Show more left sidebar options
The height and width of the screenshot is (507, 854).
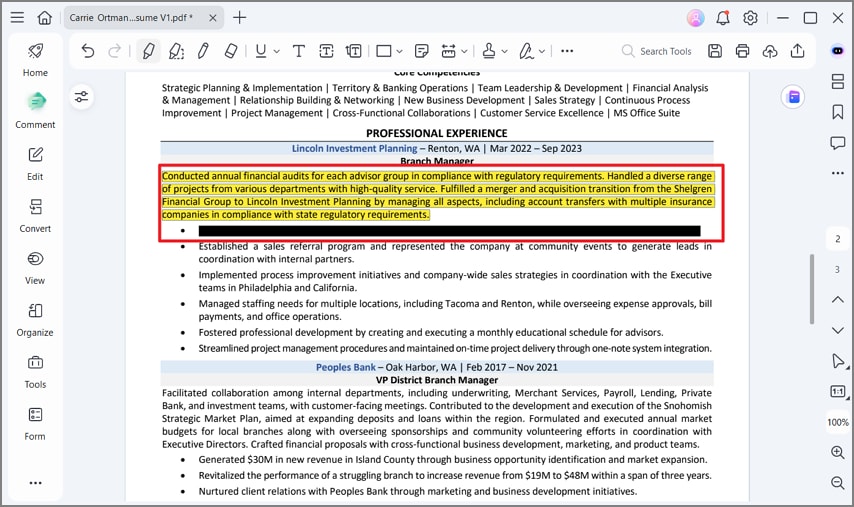pos(35,483)
